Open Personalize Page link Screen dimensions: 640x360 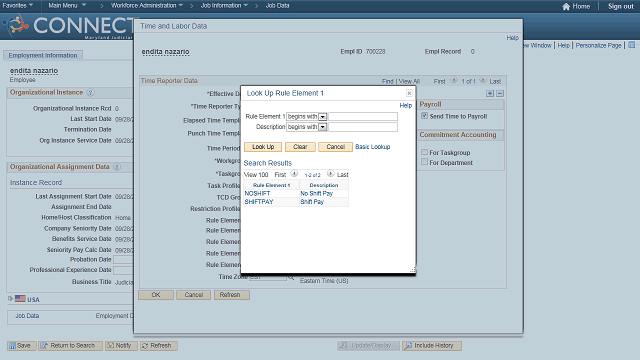tap(598, 45)
